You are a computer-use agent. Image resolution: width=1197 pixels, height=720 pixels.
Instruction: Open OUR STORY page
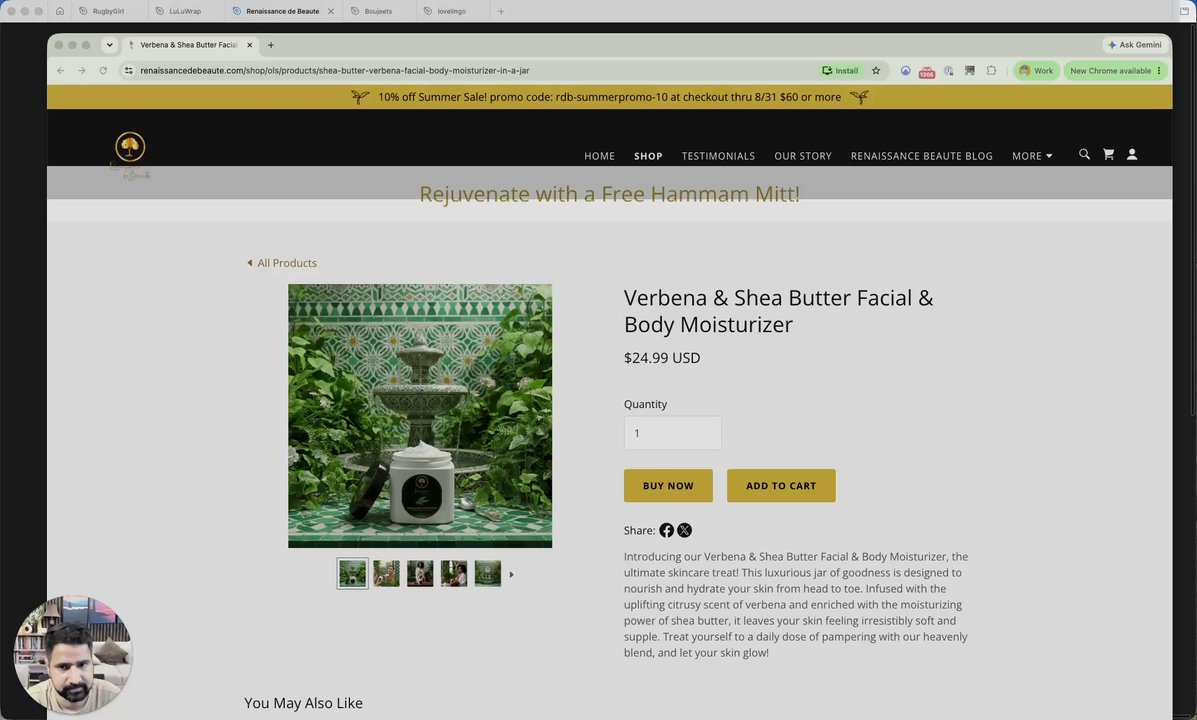point(803,156)
